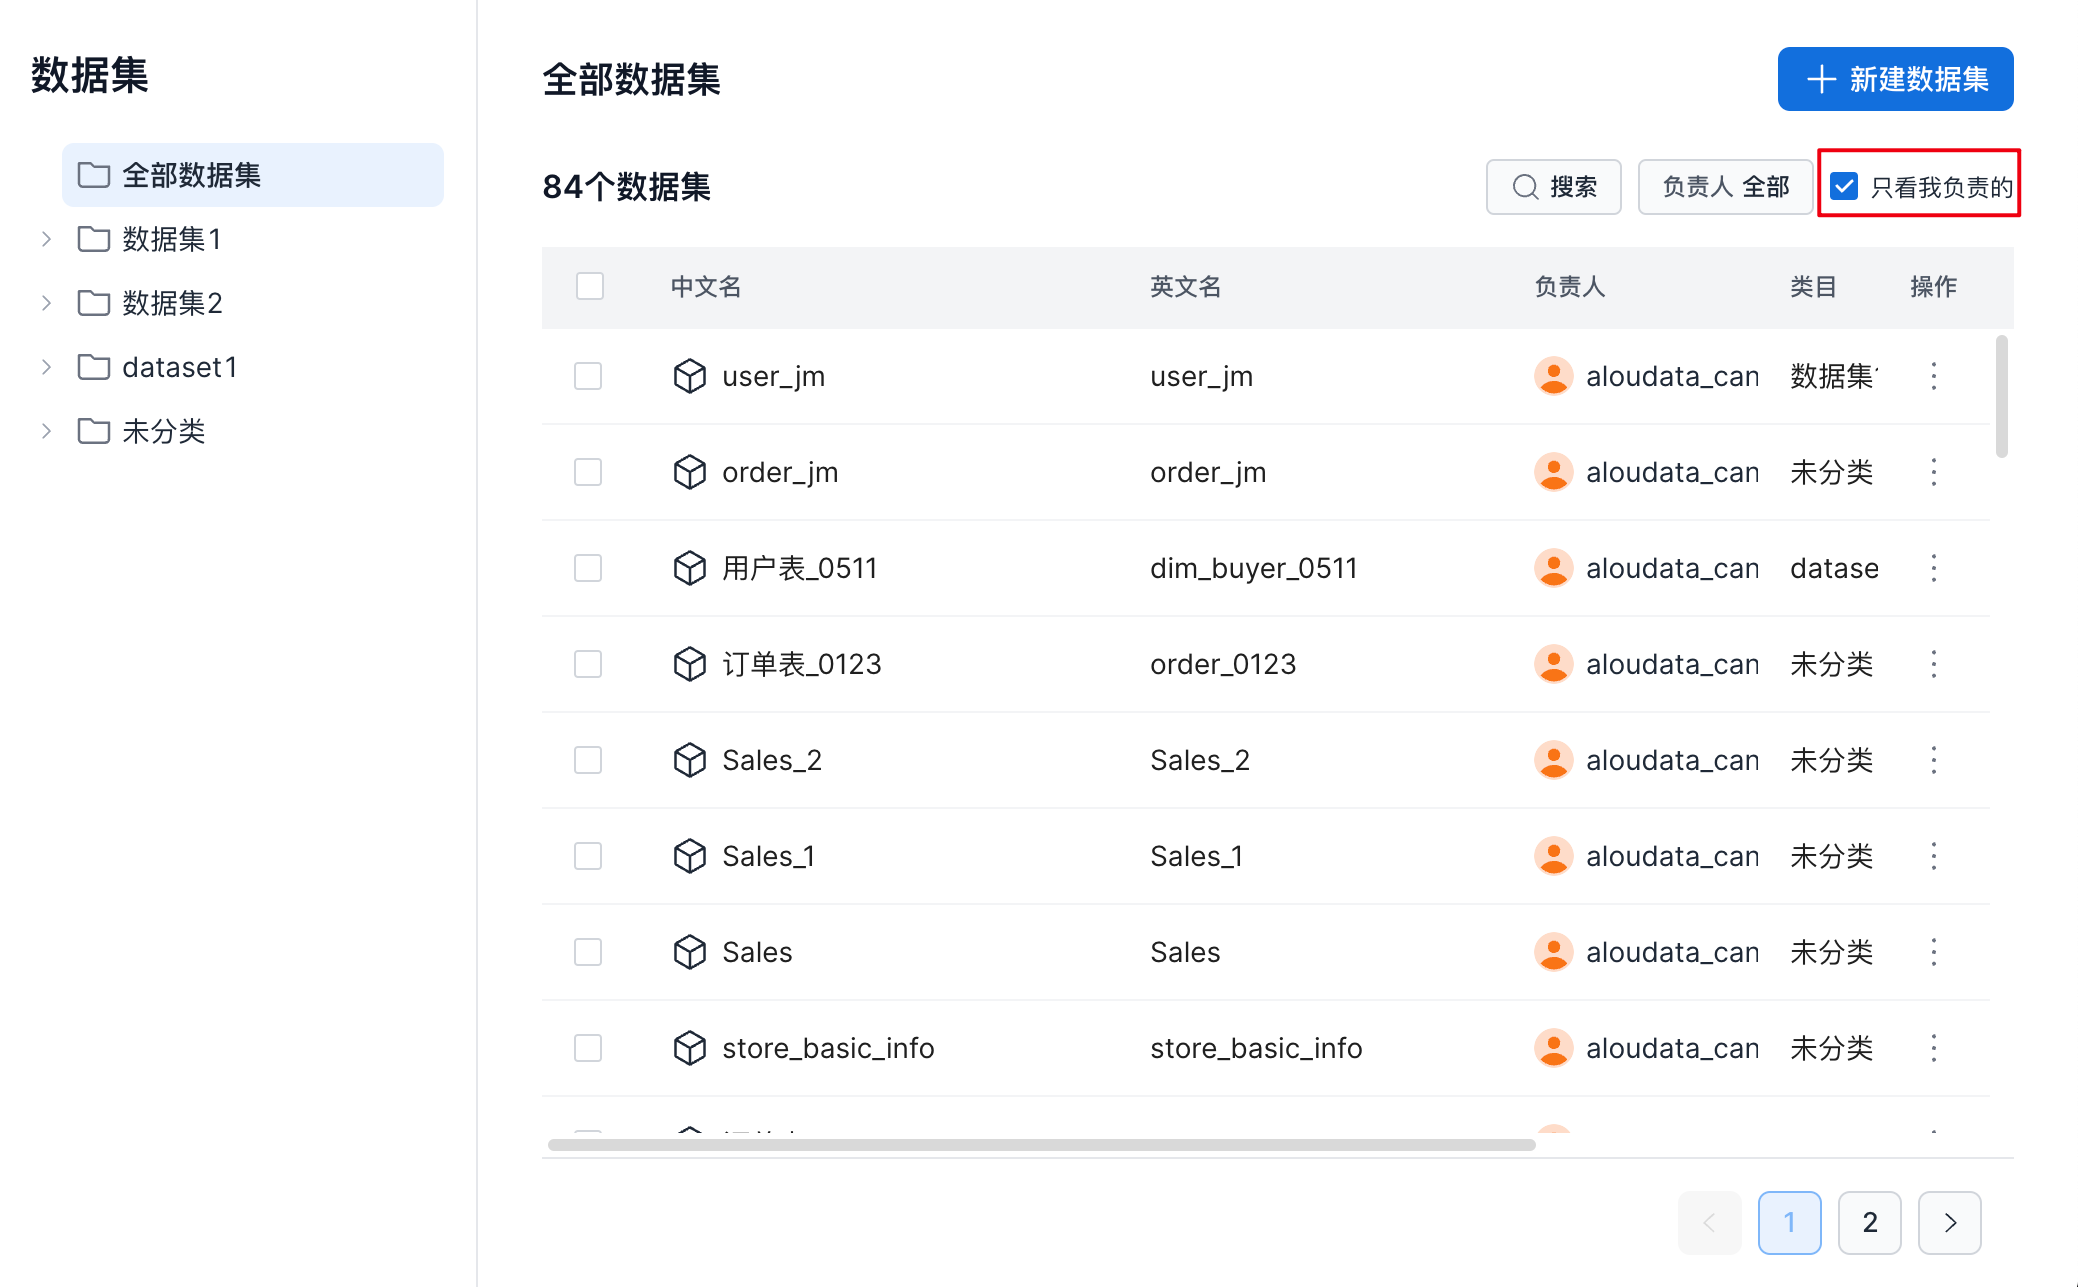Tick the select-all checkbox in table header

[x=590, y=286]
